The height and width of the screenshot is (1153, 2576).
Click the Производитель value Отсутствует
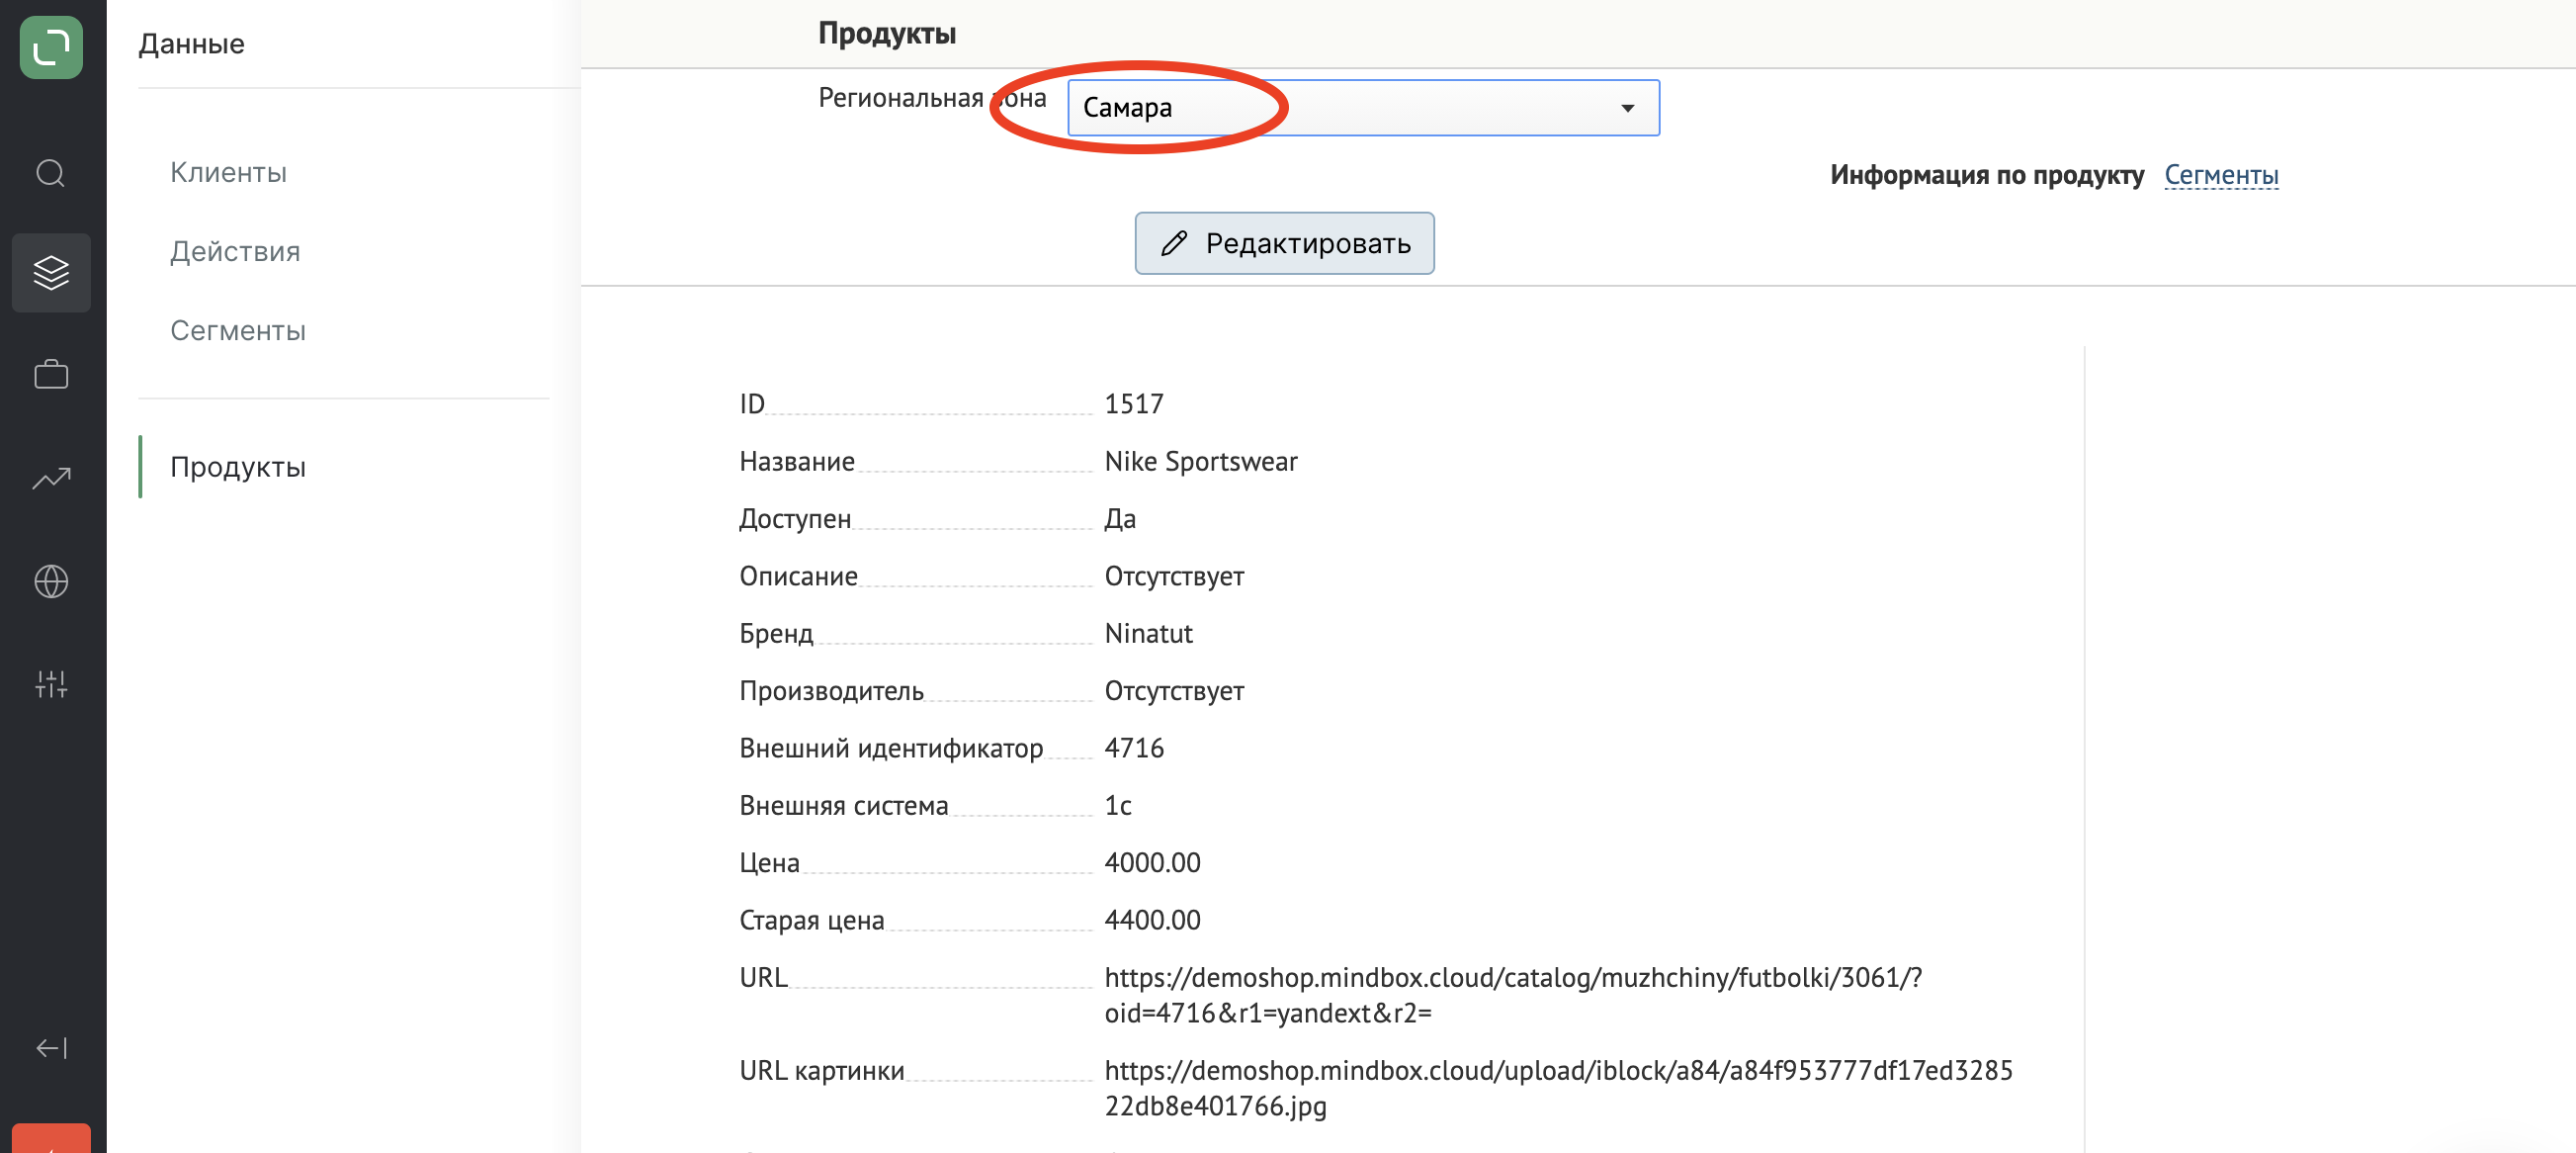1174,691
